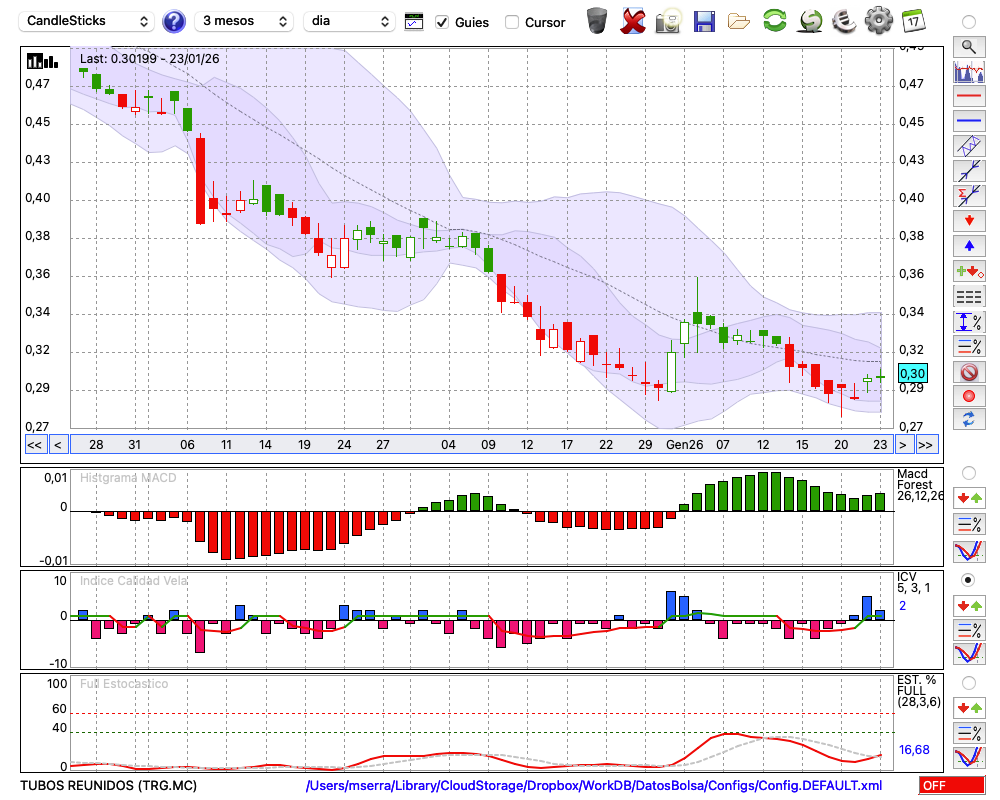Jump to the chart end with >> button
1000x800 pixels.
(926, 445)
